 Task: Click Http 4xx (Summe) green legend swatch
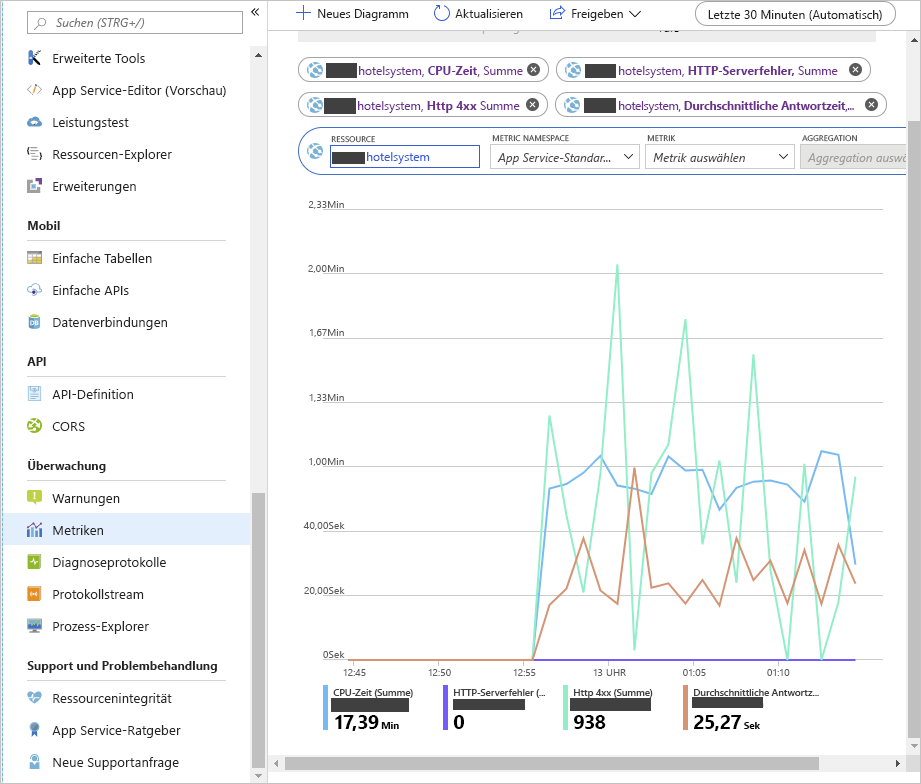tap(565, 708)
